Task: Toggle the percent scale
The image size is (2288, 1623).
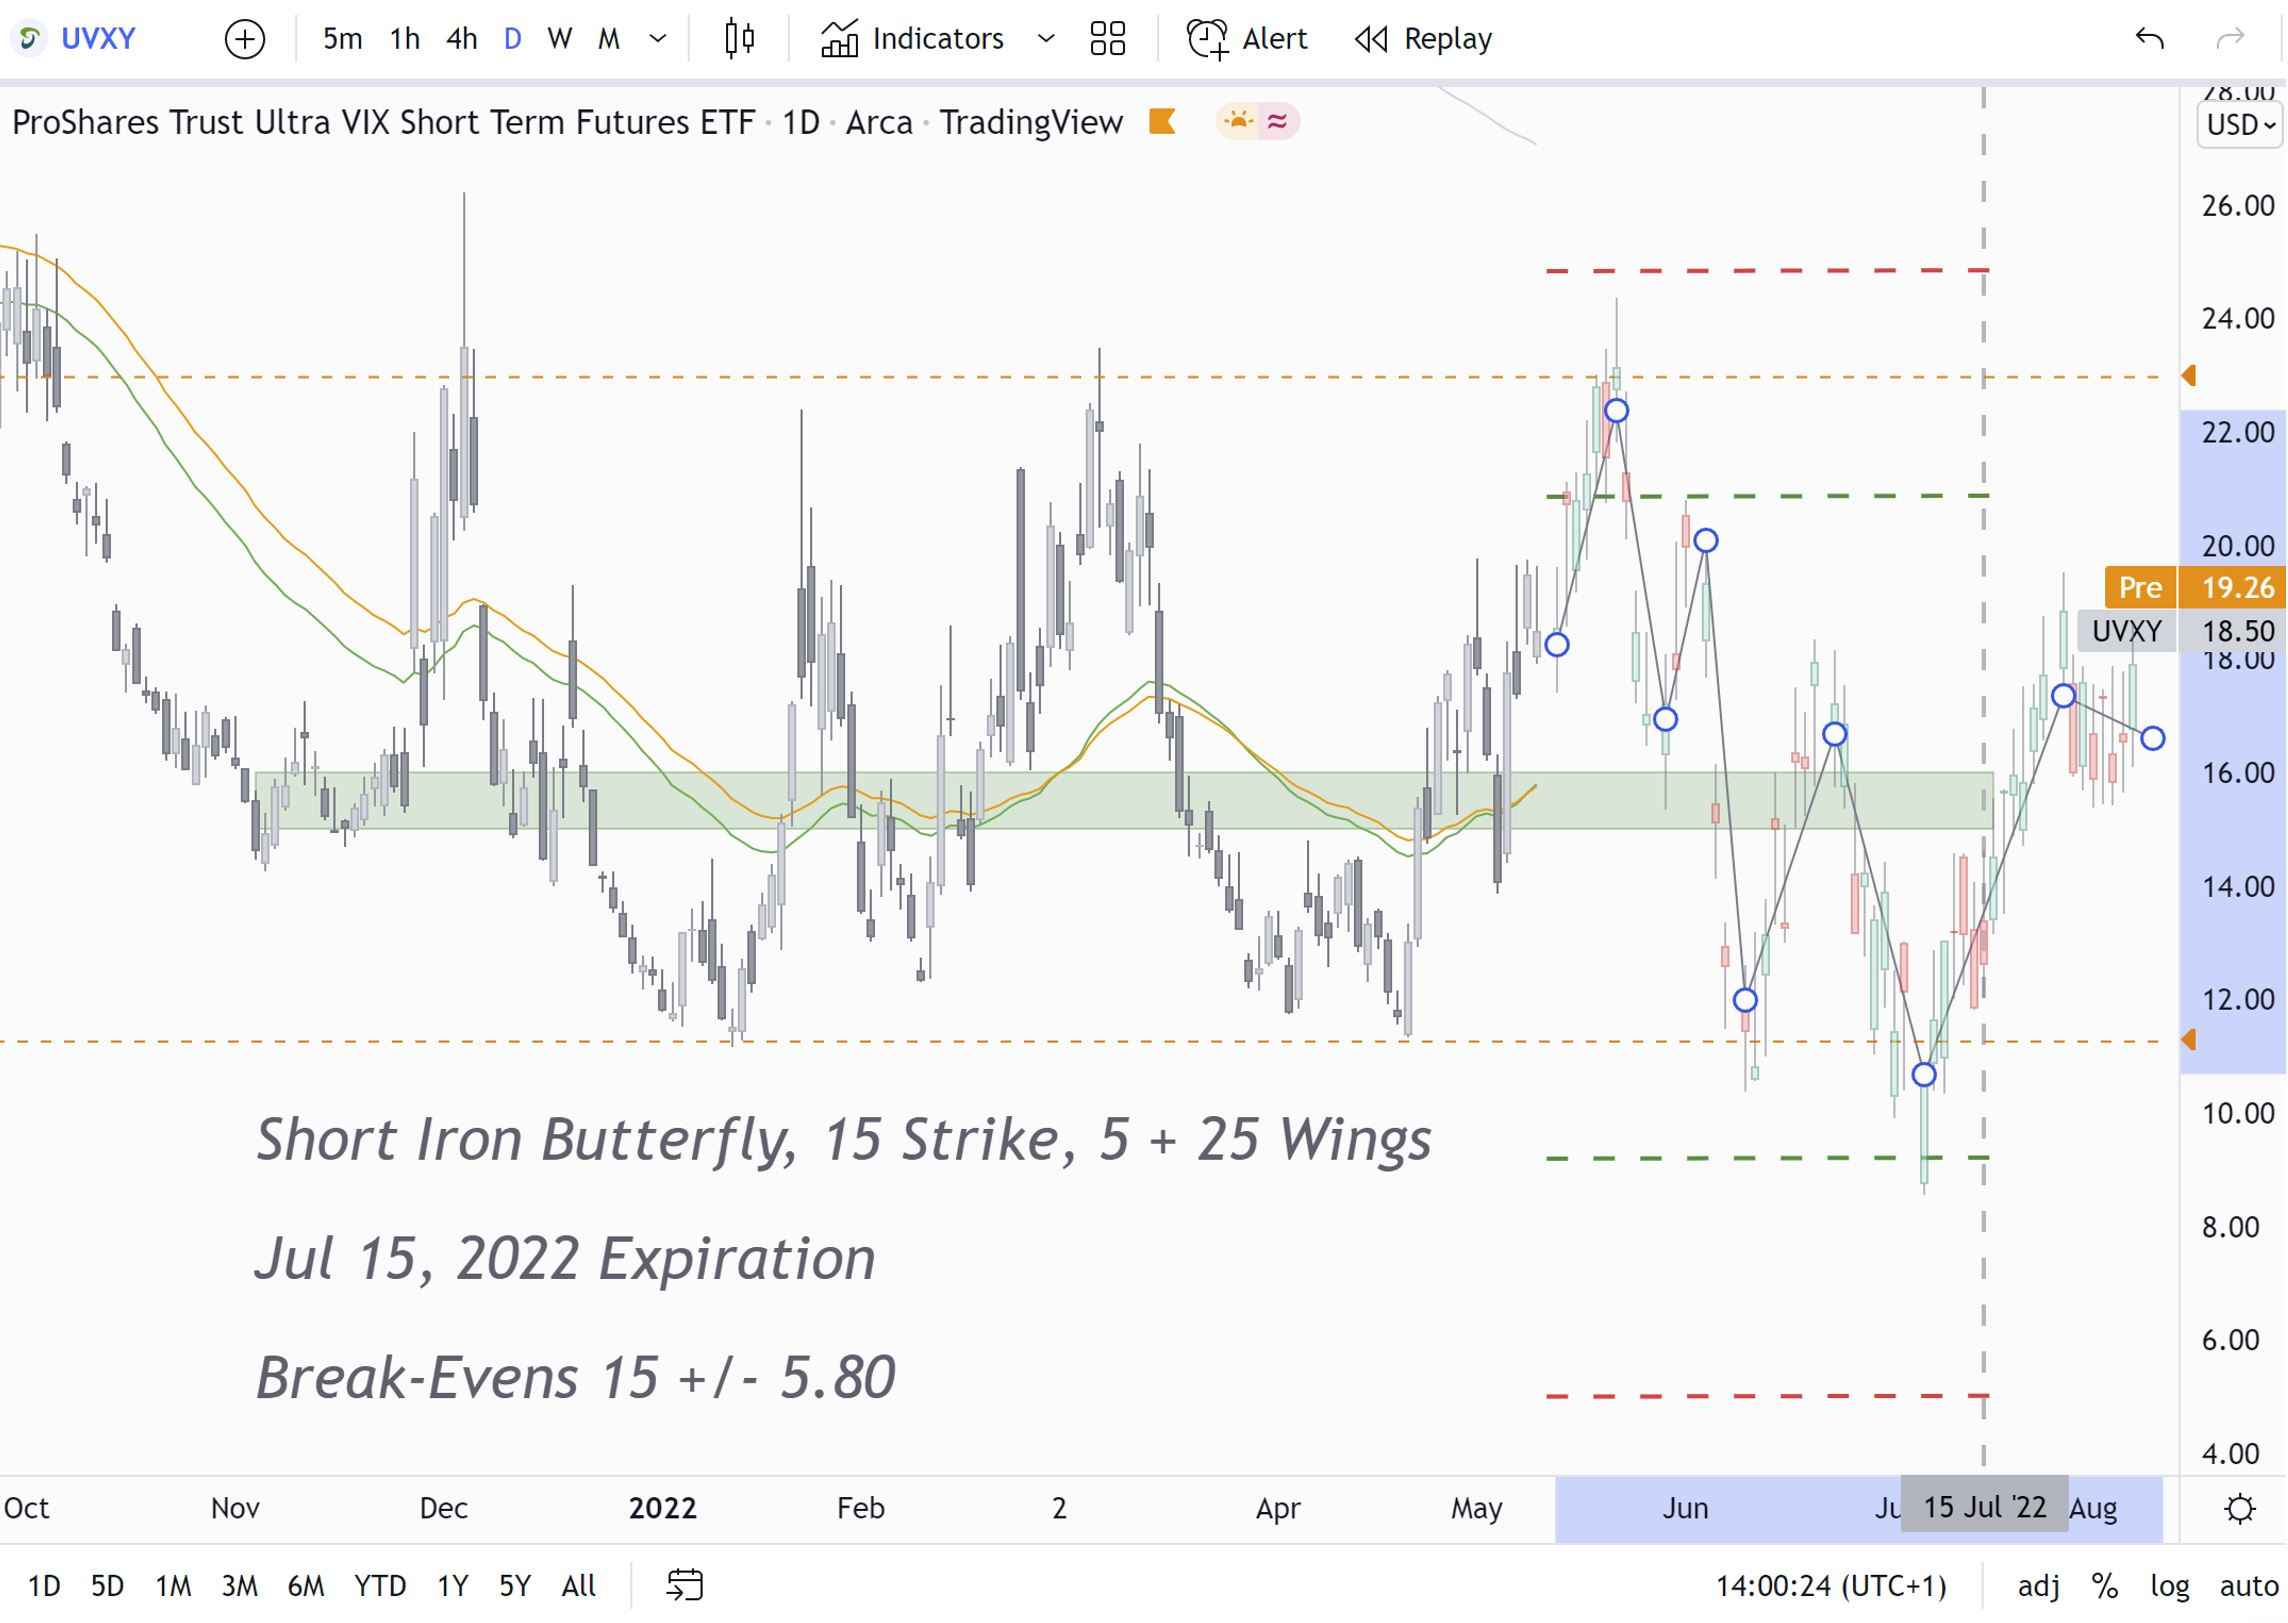Action: (x=2105, y=1586)
